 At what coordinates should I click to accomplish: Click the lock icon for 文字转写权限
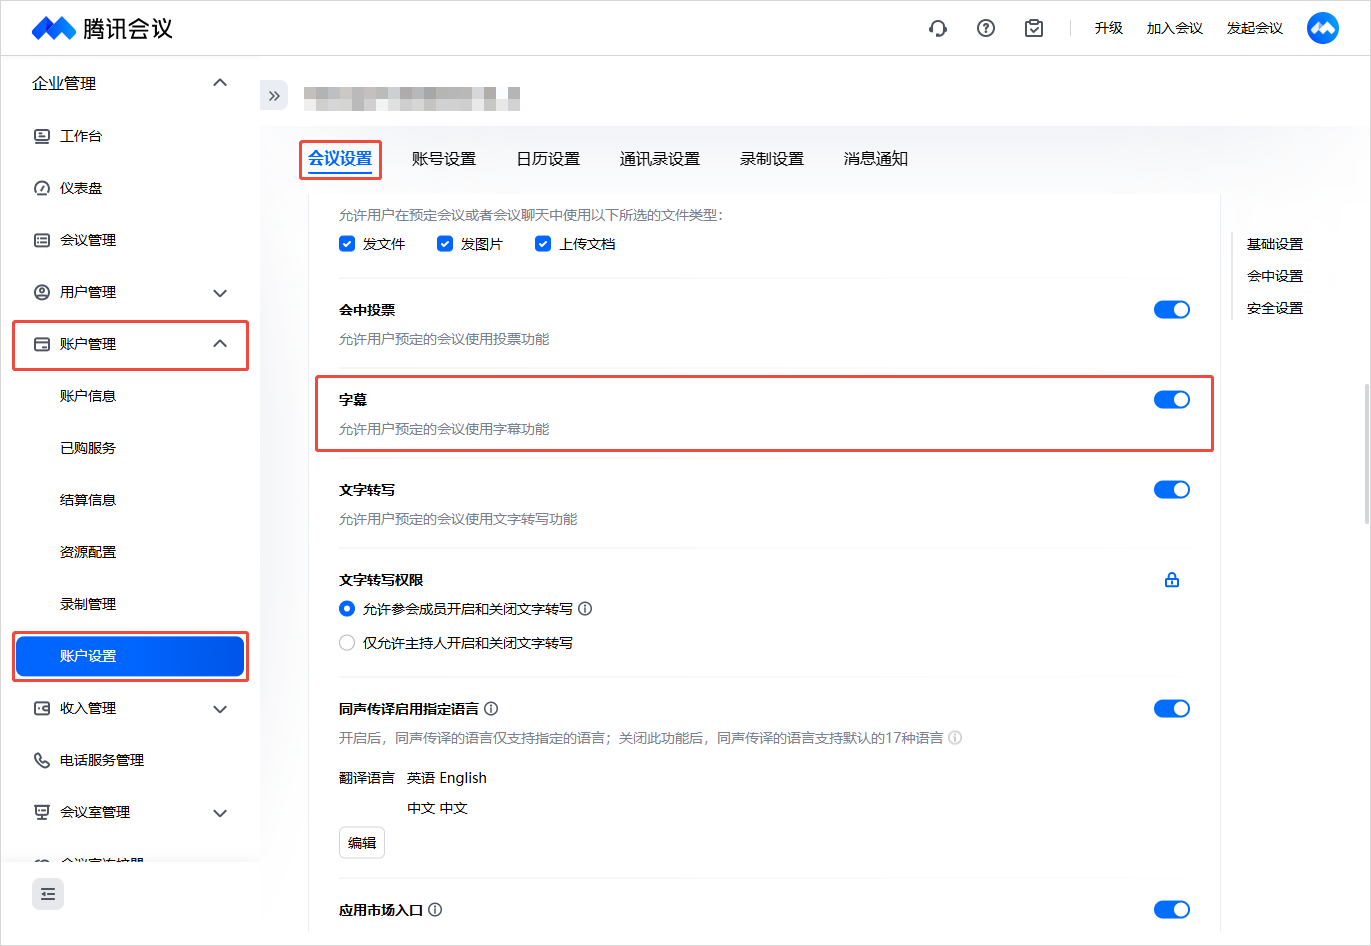pyautogui.click(x=1172, y=580)
